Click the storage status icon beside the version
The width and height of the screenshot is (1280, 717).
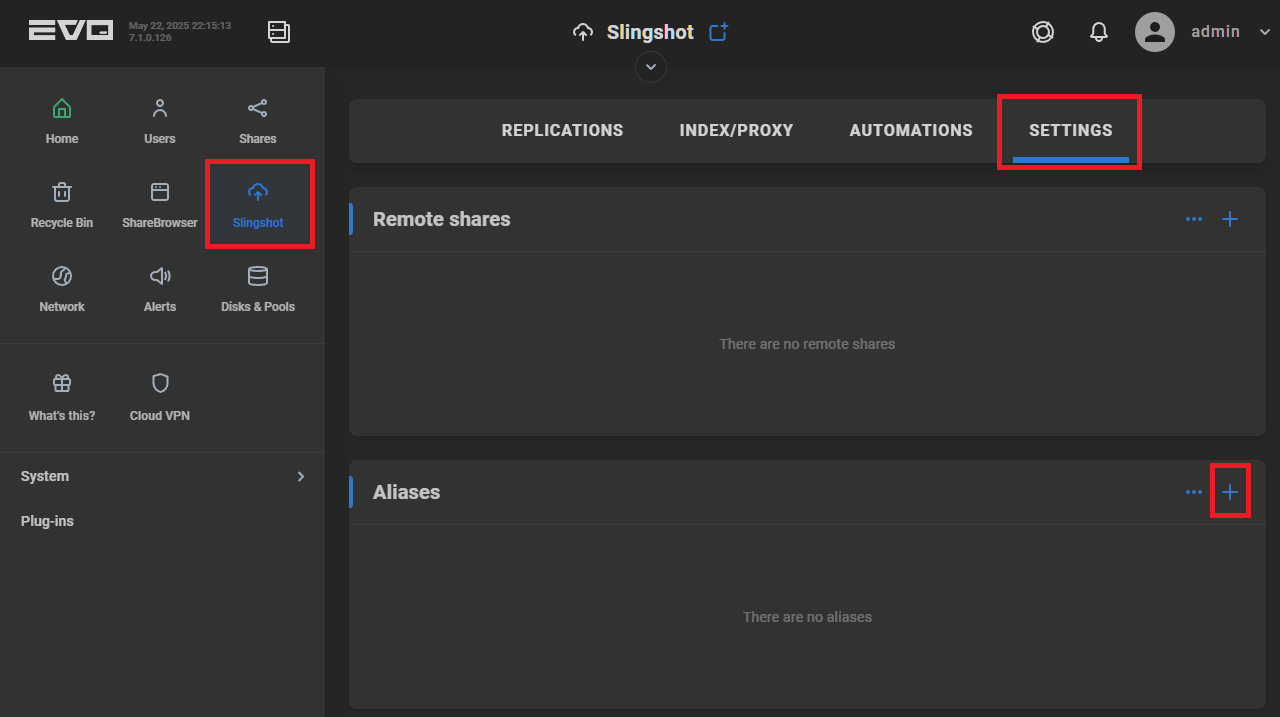[279, 32]
